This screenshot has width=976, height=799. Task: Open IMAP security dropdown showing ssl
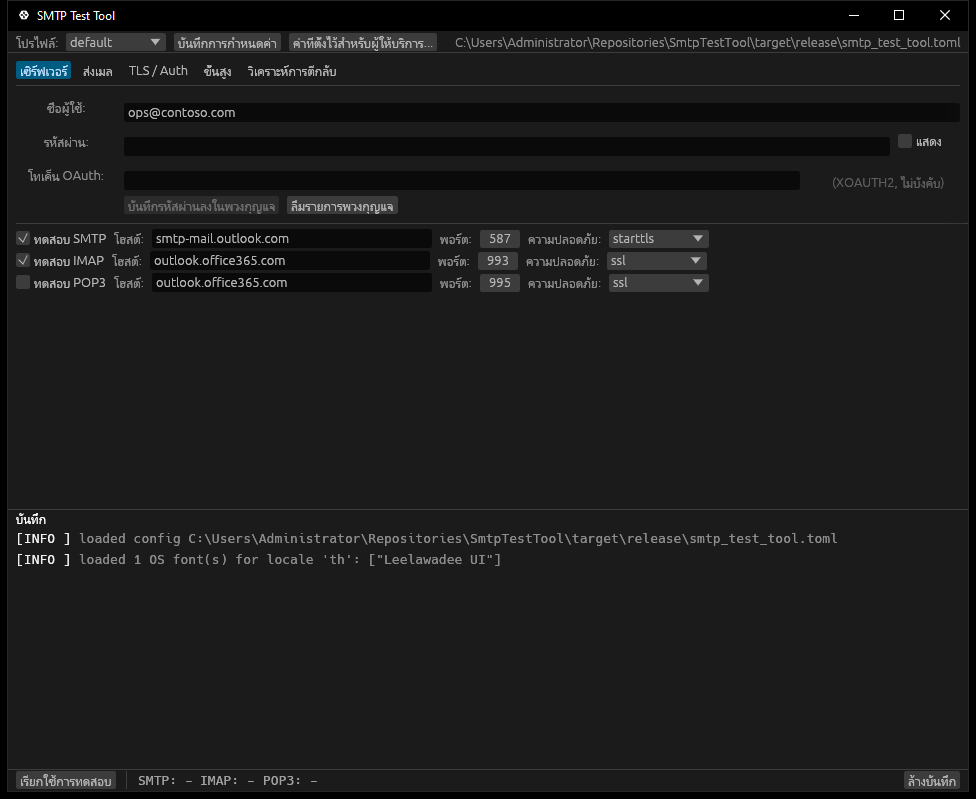point(656,260)
